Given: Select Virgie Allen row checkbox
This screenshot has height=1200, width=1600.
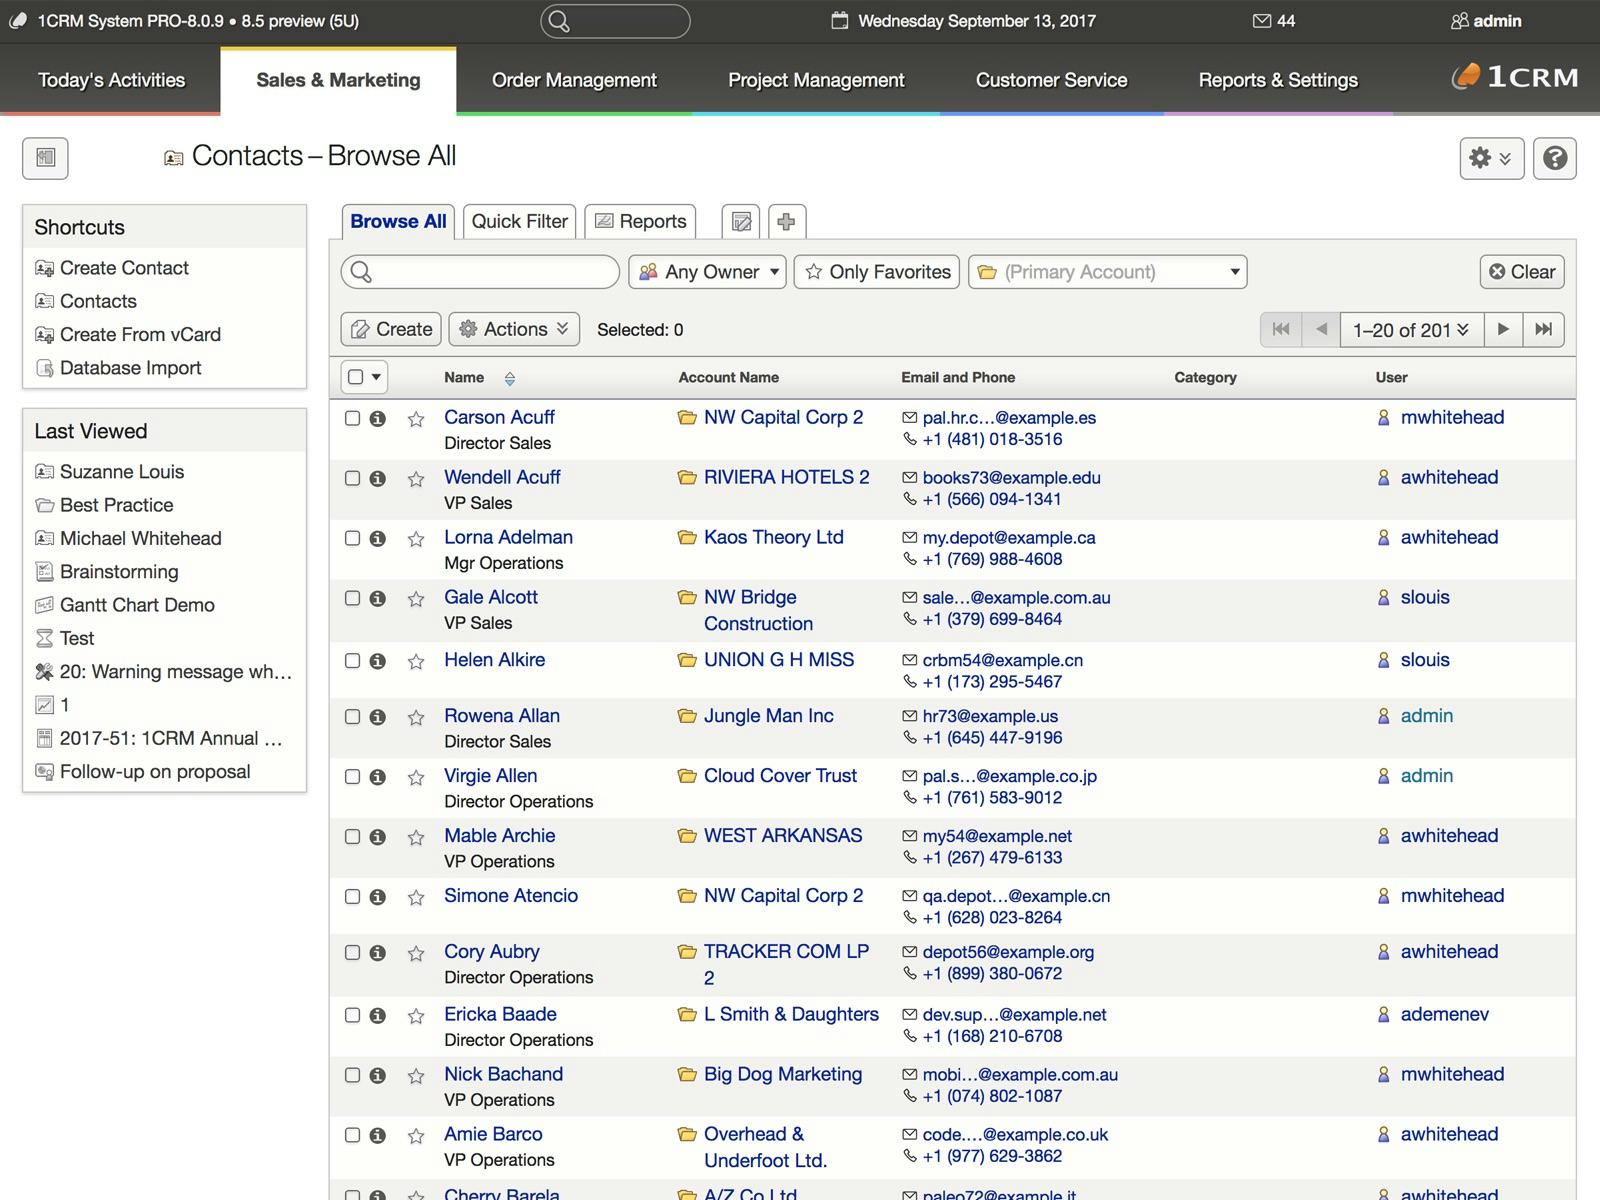Looking at the screenshot, I should (x=352, y=776).
